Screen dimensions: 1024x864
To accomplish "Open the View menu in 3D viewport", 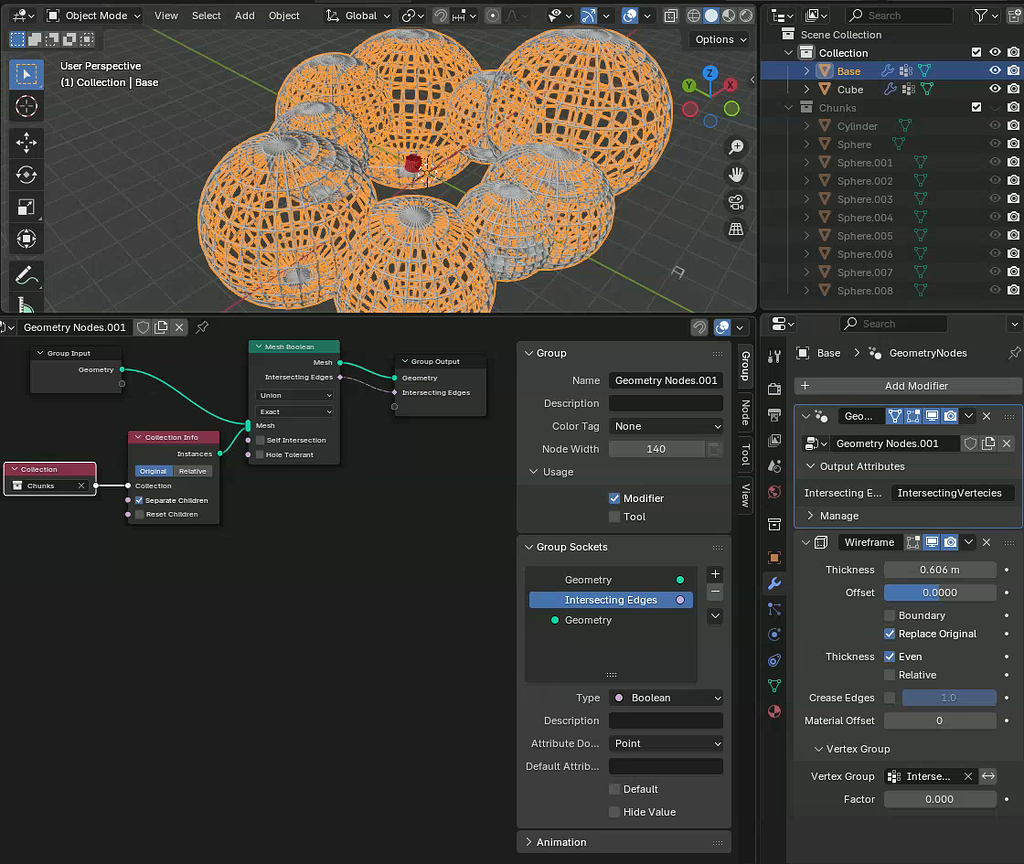I will [x=166, y=16].
